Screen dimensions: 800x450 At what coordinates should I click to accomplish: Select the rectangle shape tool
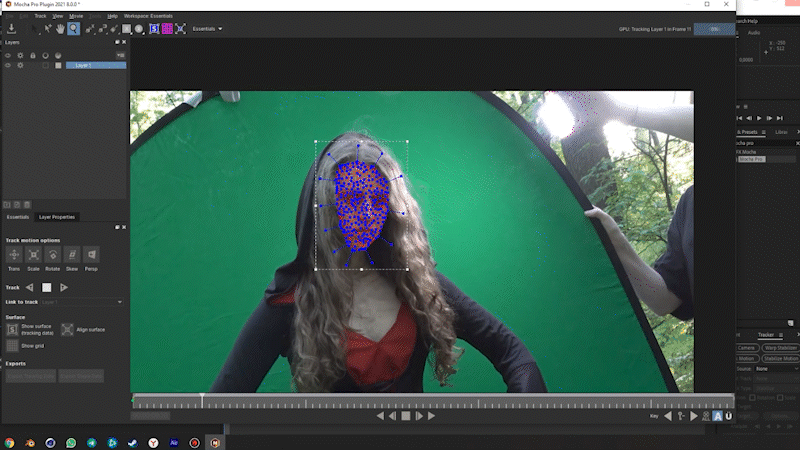point(126,29)
